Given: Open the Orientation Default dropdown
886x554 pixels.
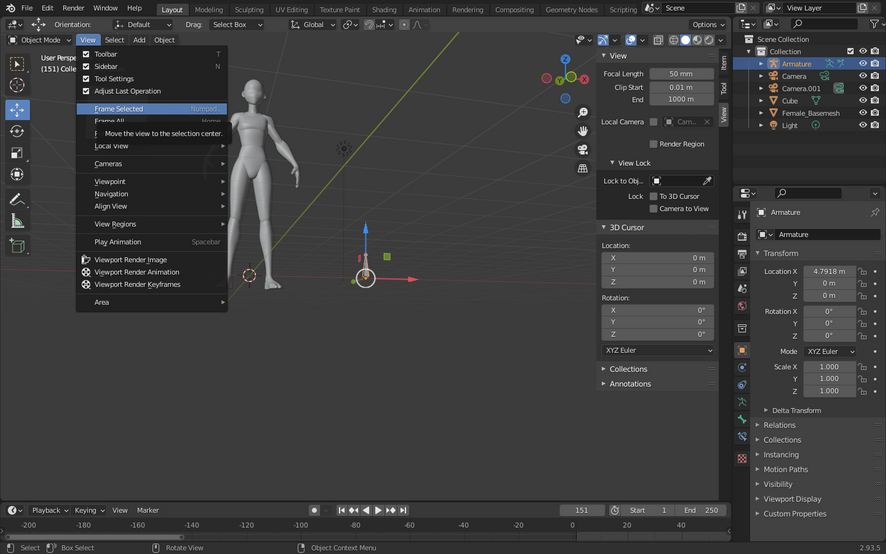Looking at the screenshot, I should (142, 25).
